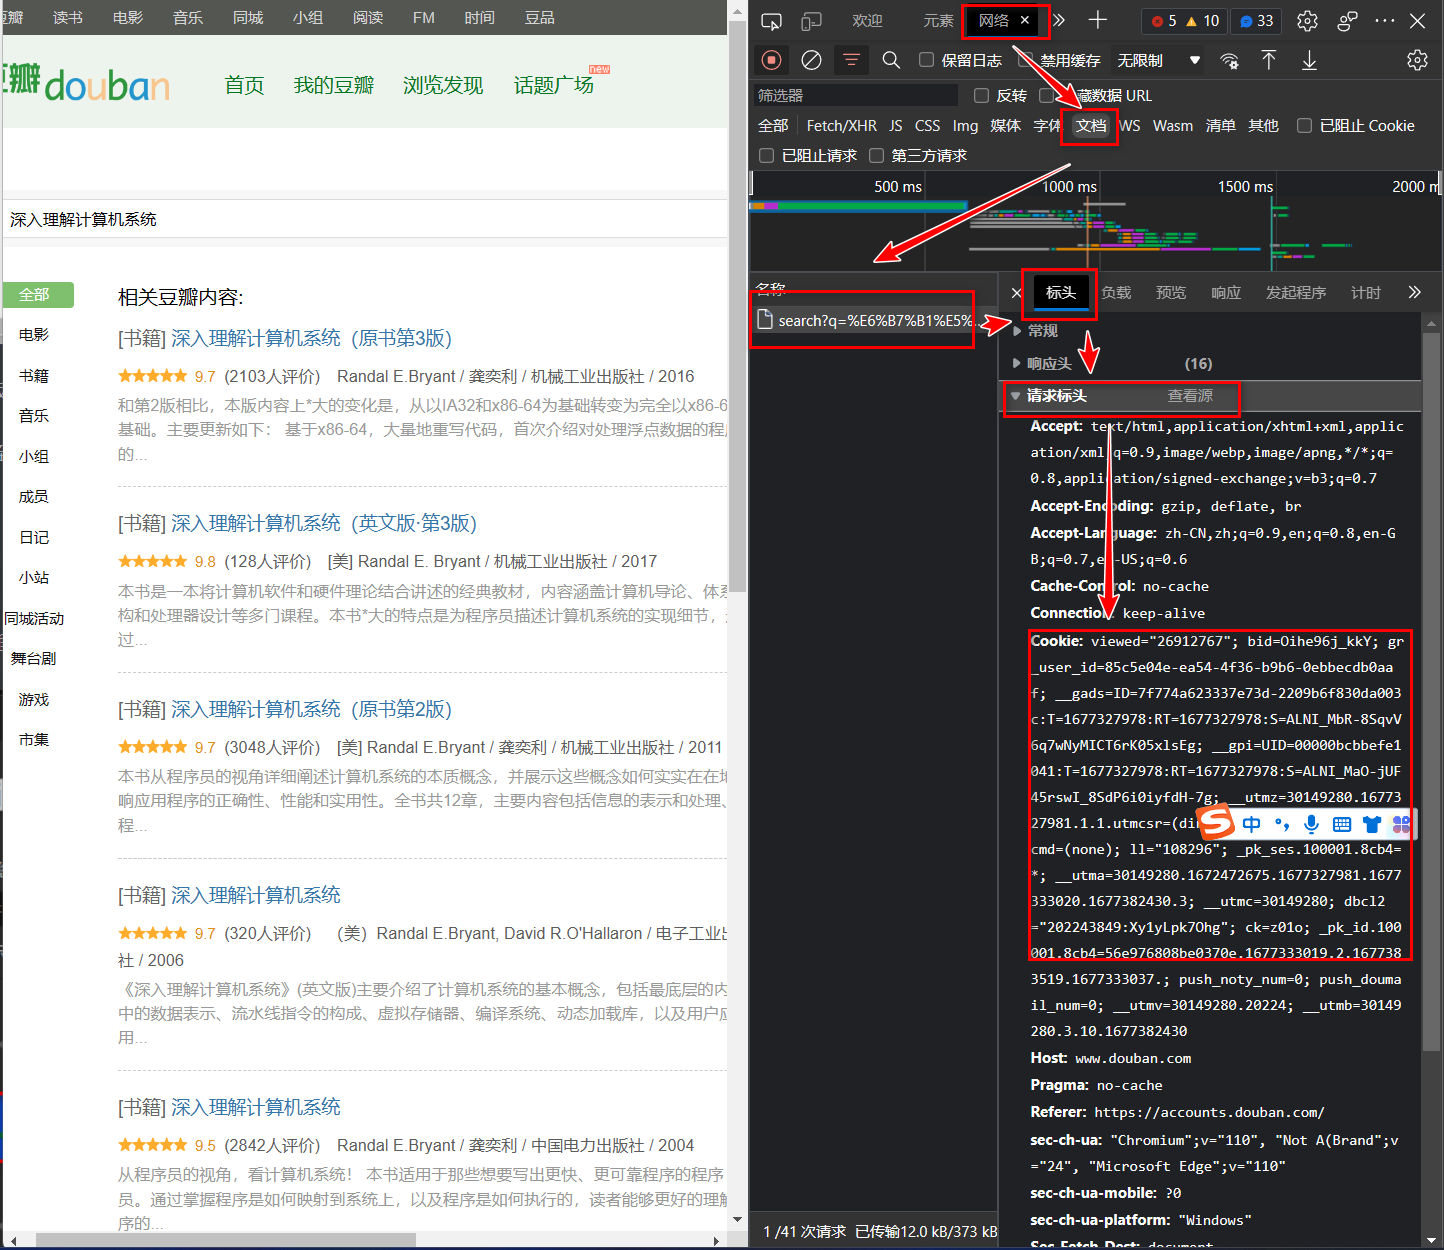The height and width of the screenshot is (1250, 1444).
Task: Close the 网络 tab
Action: click(x=1025, y=20)
